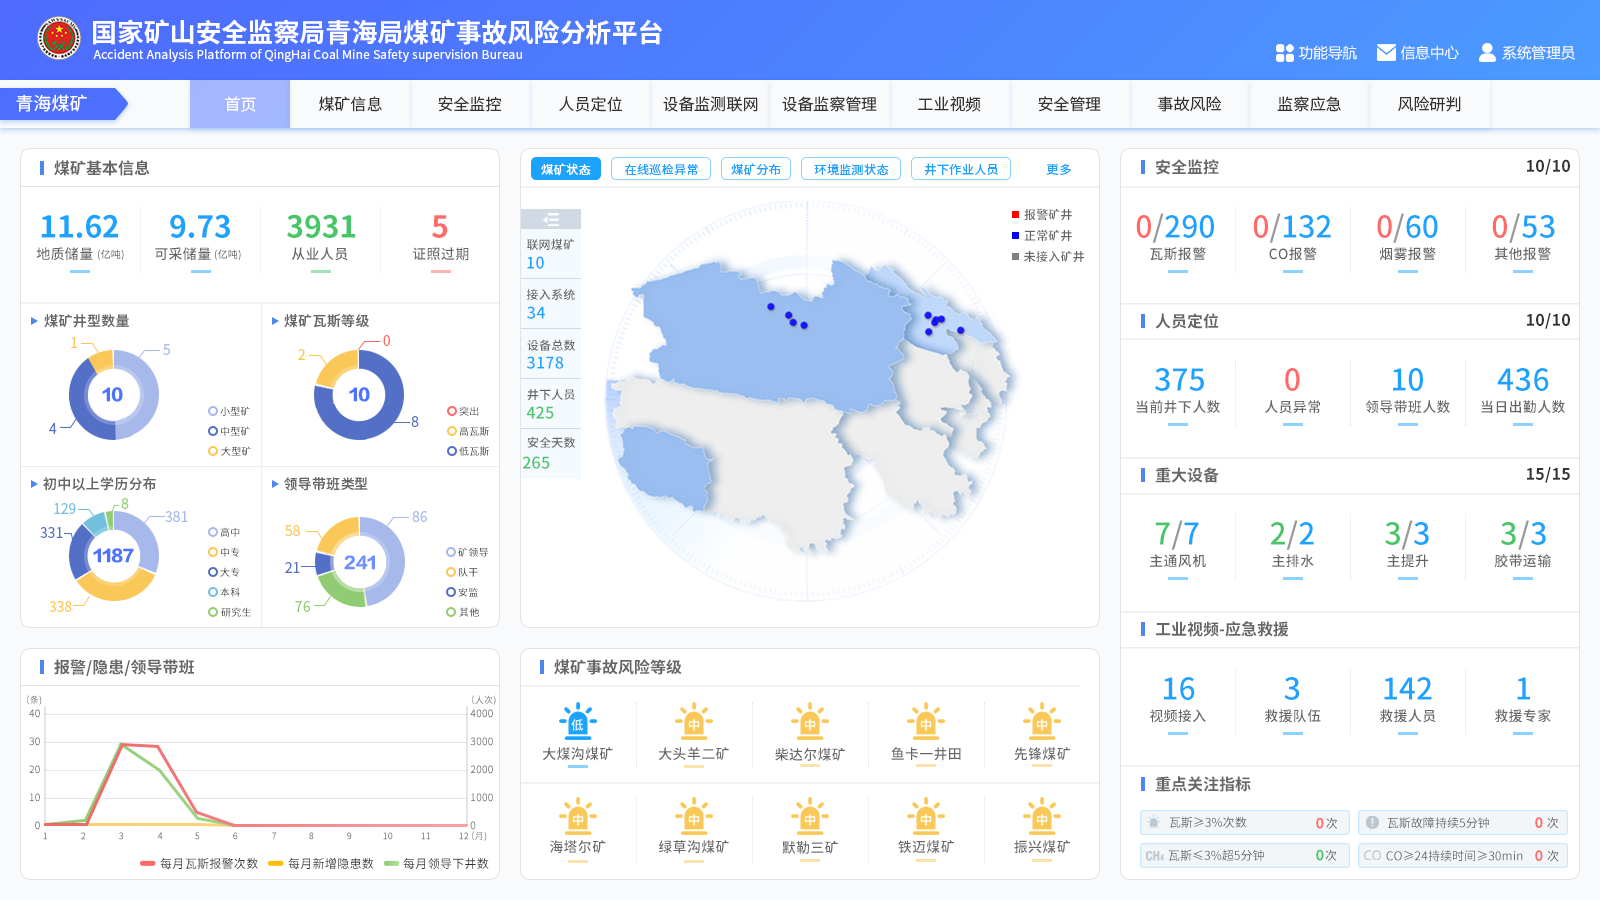Viewport: 1600px width, 900px height.
Task: Click the 更多 link above the map
Action: (x=1058, y=169)
